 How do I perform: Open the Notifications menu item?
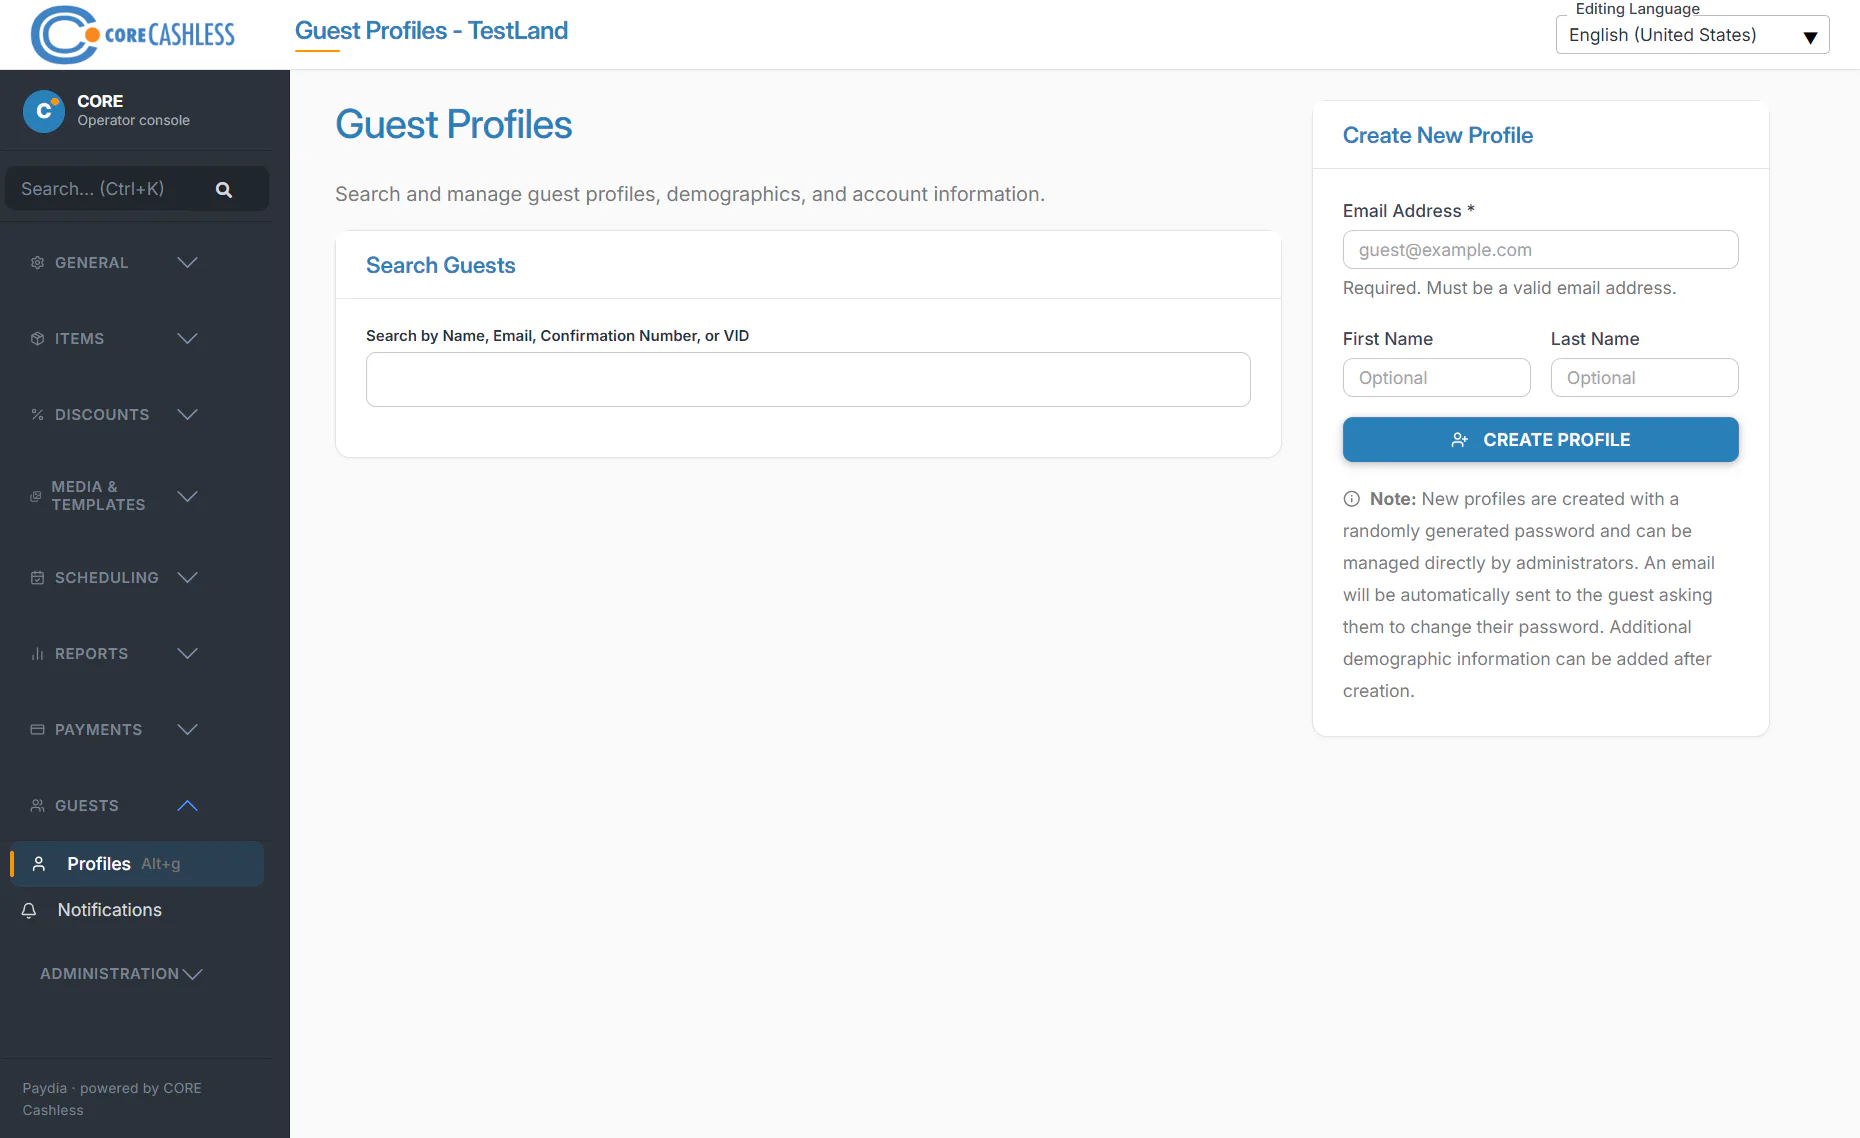[x=137, y=910]
